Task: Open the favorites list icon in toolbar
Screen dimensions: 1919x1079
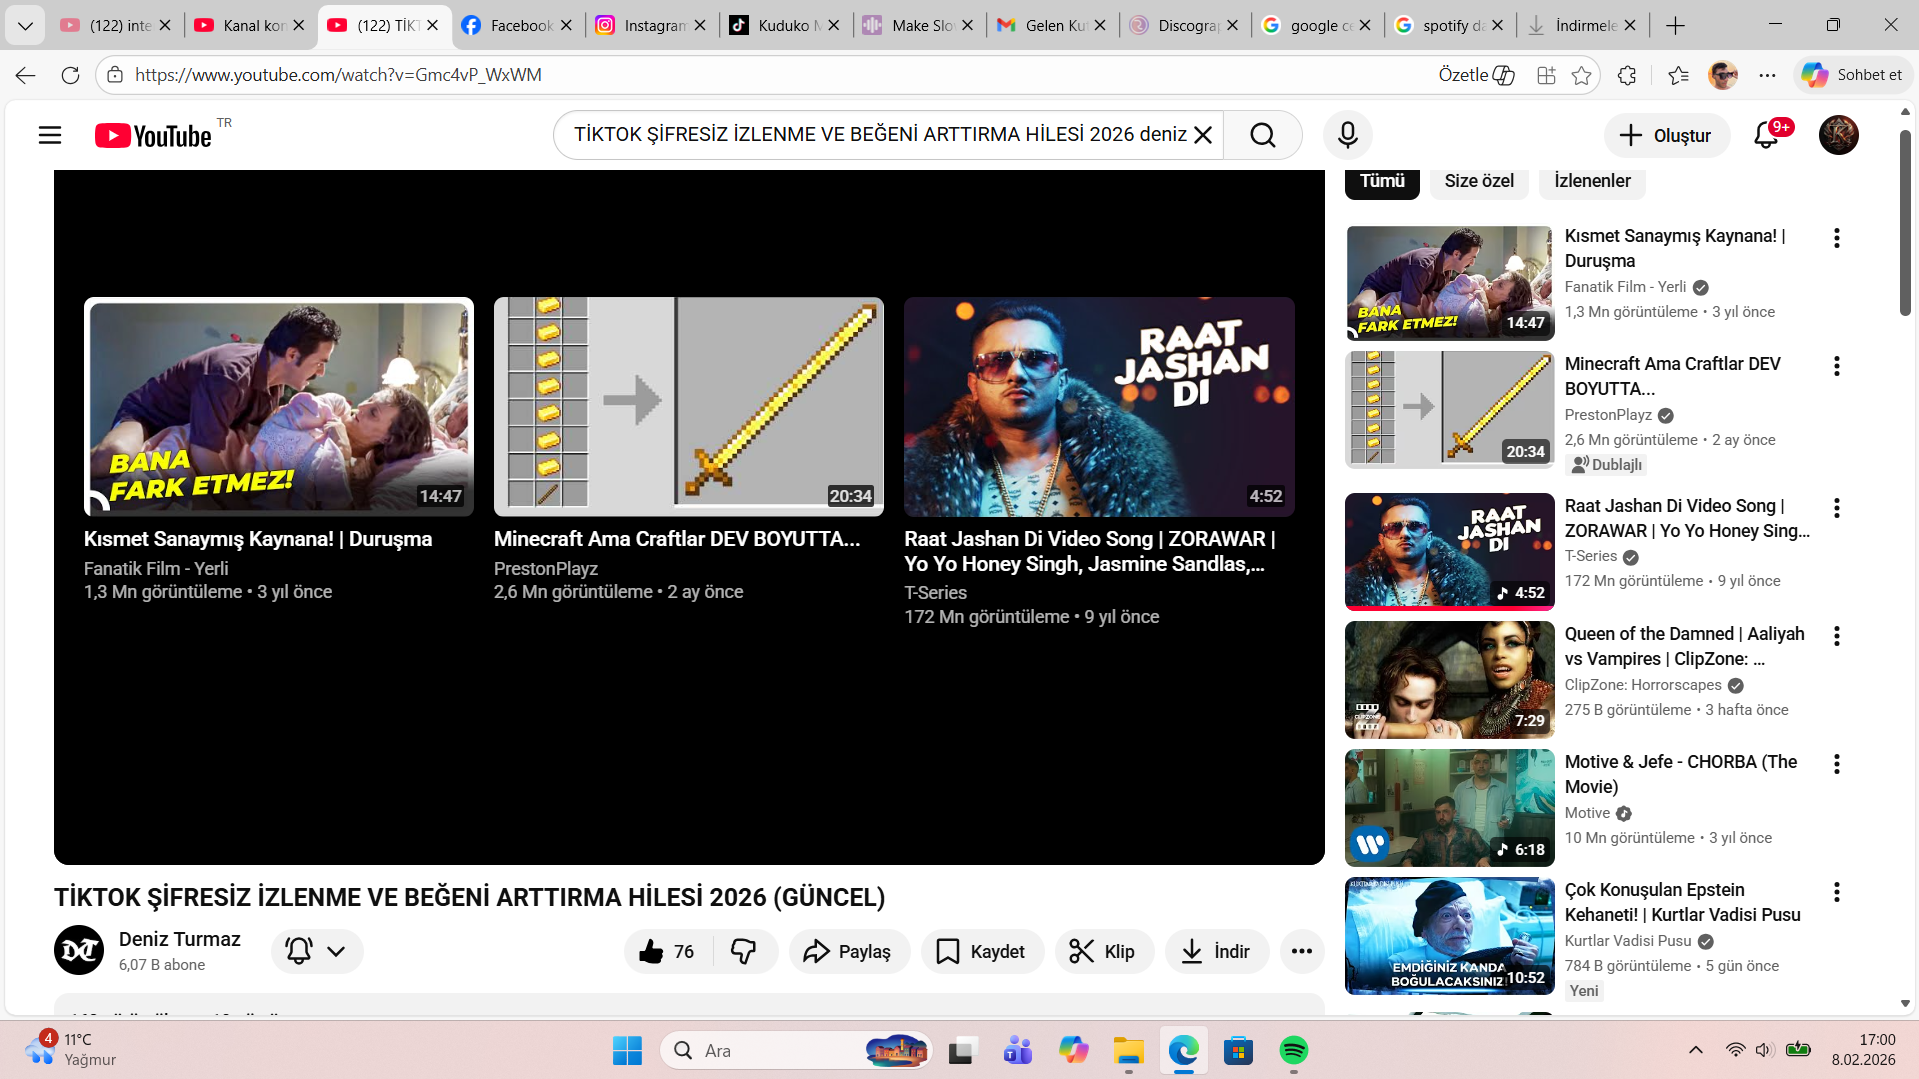Action: pyautogui.click(x=1679, y=75)
